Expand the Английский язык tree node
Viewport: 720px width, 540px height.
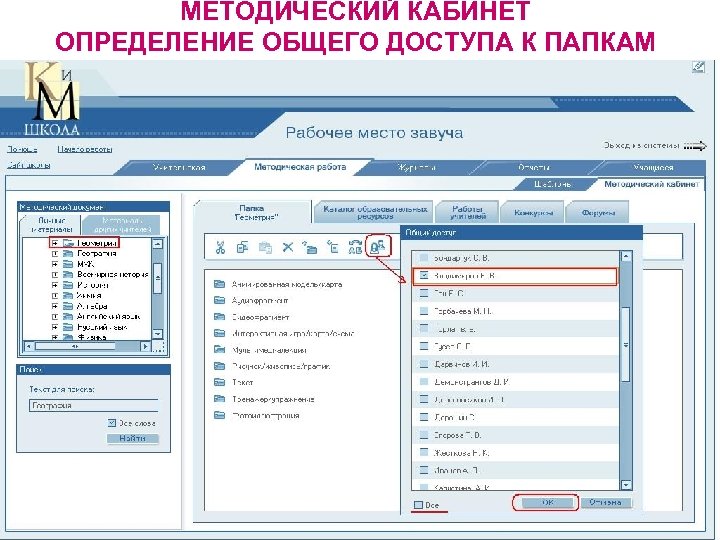pyautogui.click(x=55, y=317)
